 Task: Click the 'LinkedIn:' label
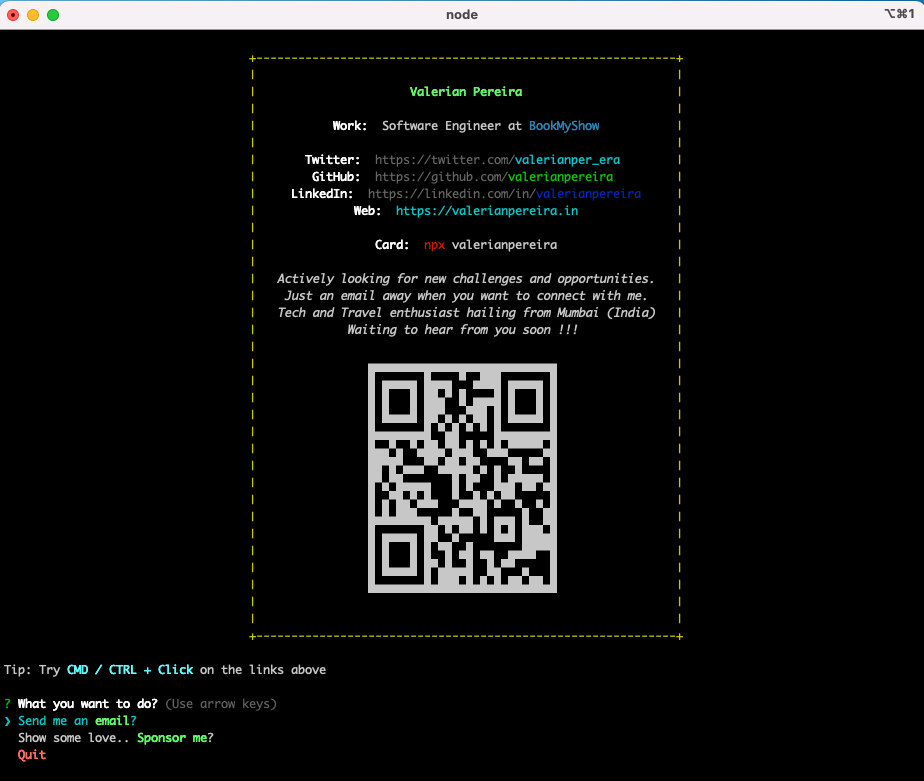point(322,194)
